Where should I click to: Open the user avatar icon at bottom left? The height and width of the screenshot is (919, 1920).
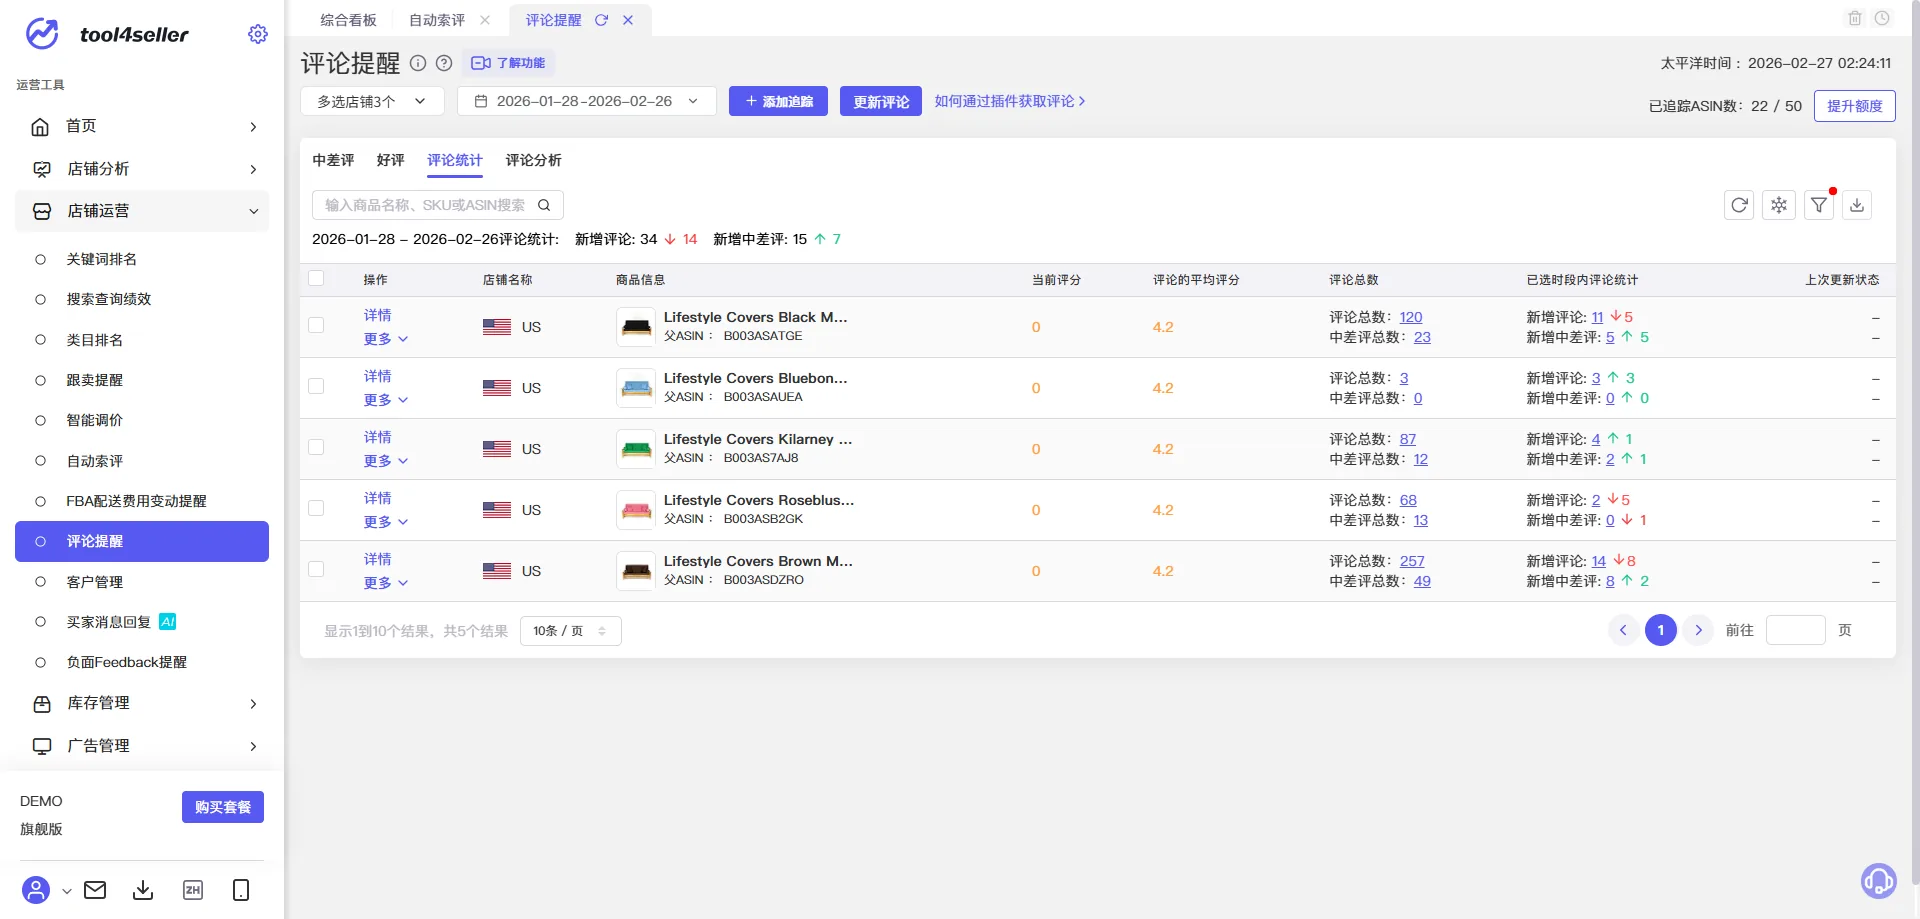pos(36,890)
